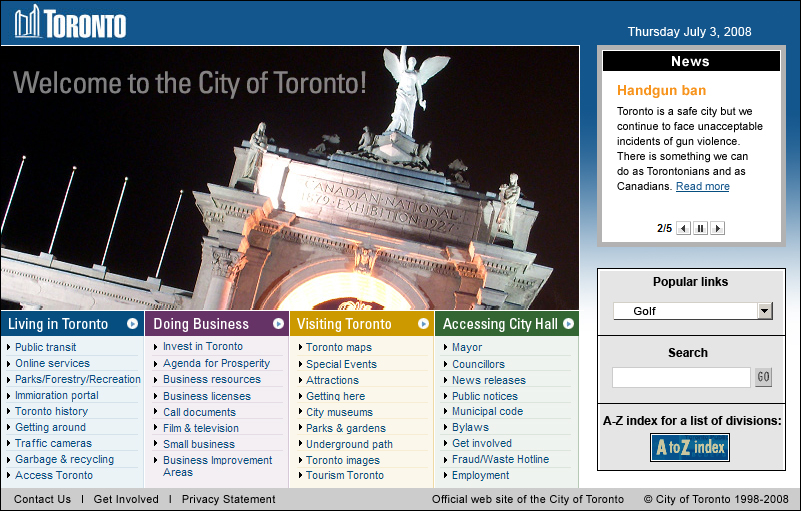Go to Employment page
This screenshot has width=801, height=511.
(480, 475)
